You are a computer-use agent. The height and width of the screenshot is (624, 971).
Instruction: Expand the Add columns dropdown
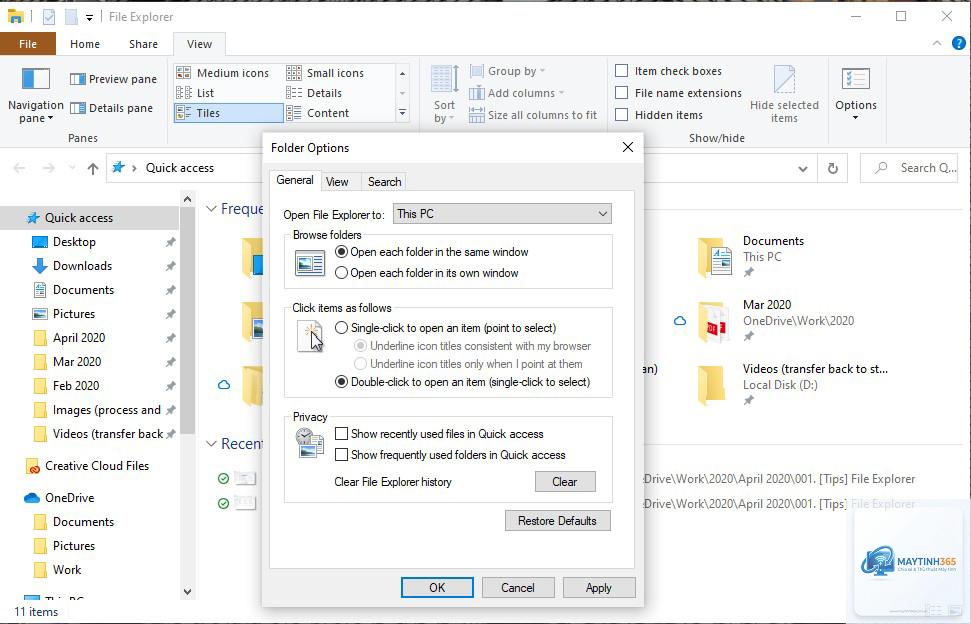click(x=516, y=93)
